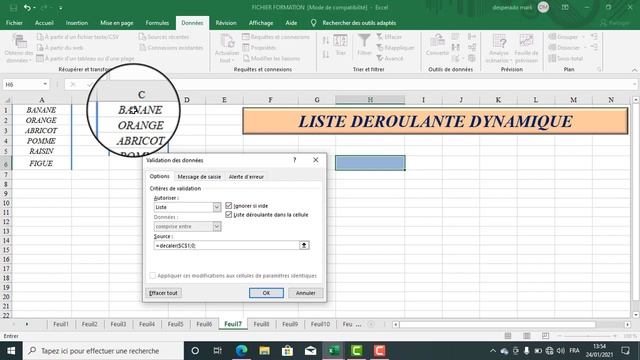The image size is (640, 360).
Task: Open the Obtenir des données icon
Action: pos(19,42)
